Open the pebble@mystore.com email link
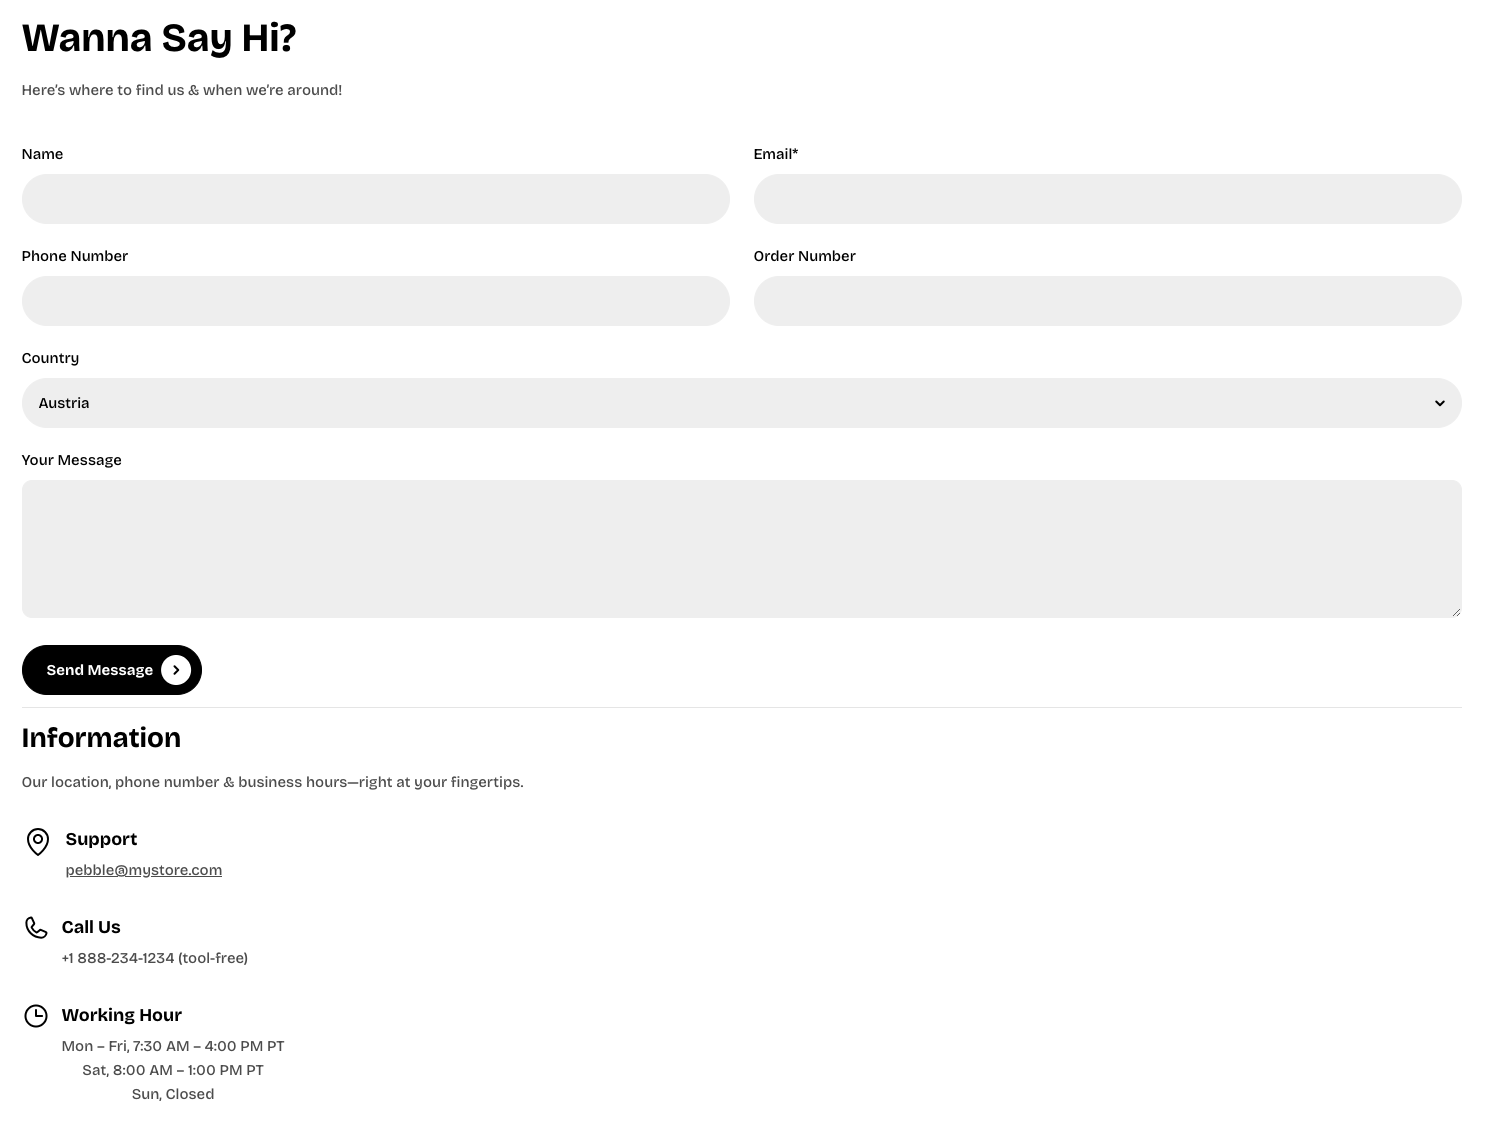Viewport: 1493px width, 1121px height. pos(144,870)
